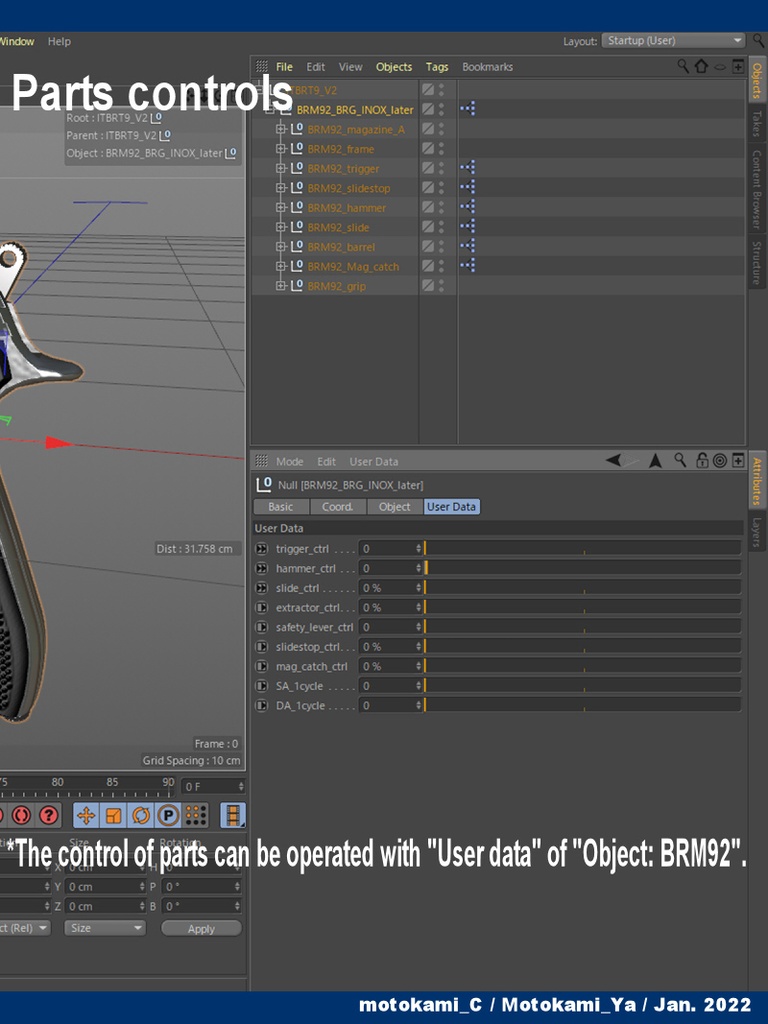Click XPresso tag on BRM92_Mag_catch row

pos(468,266)
